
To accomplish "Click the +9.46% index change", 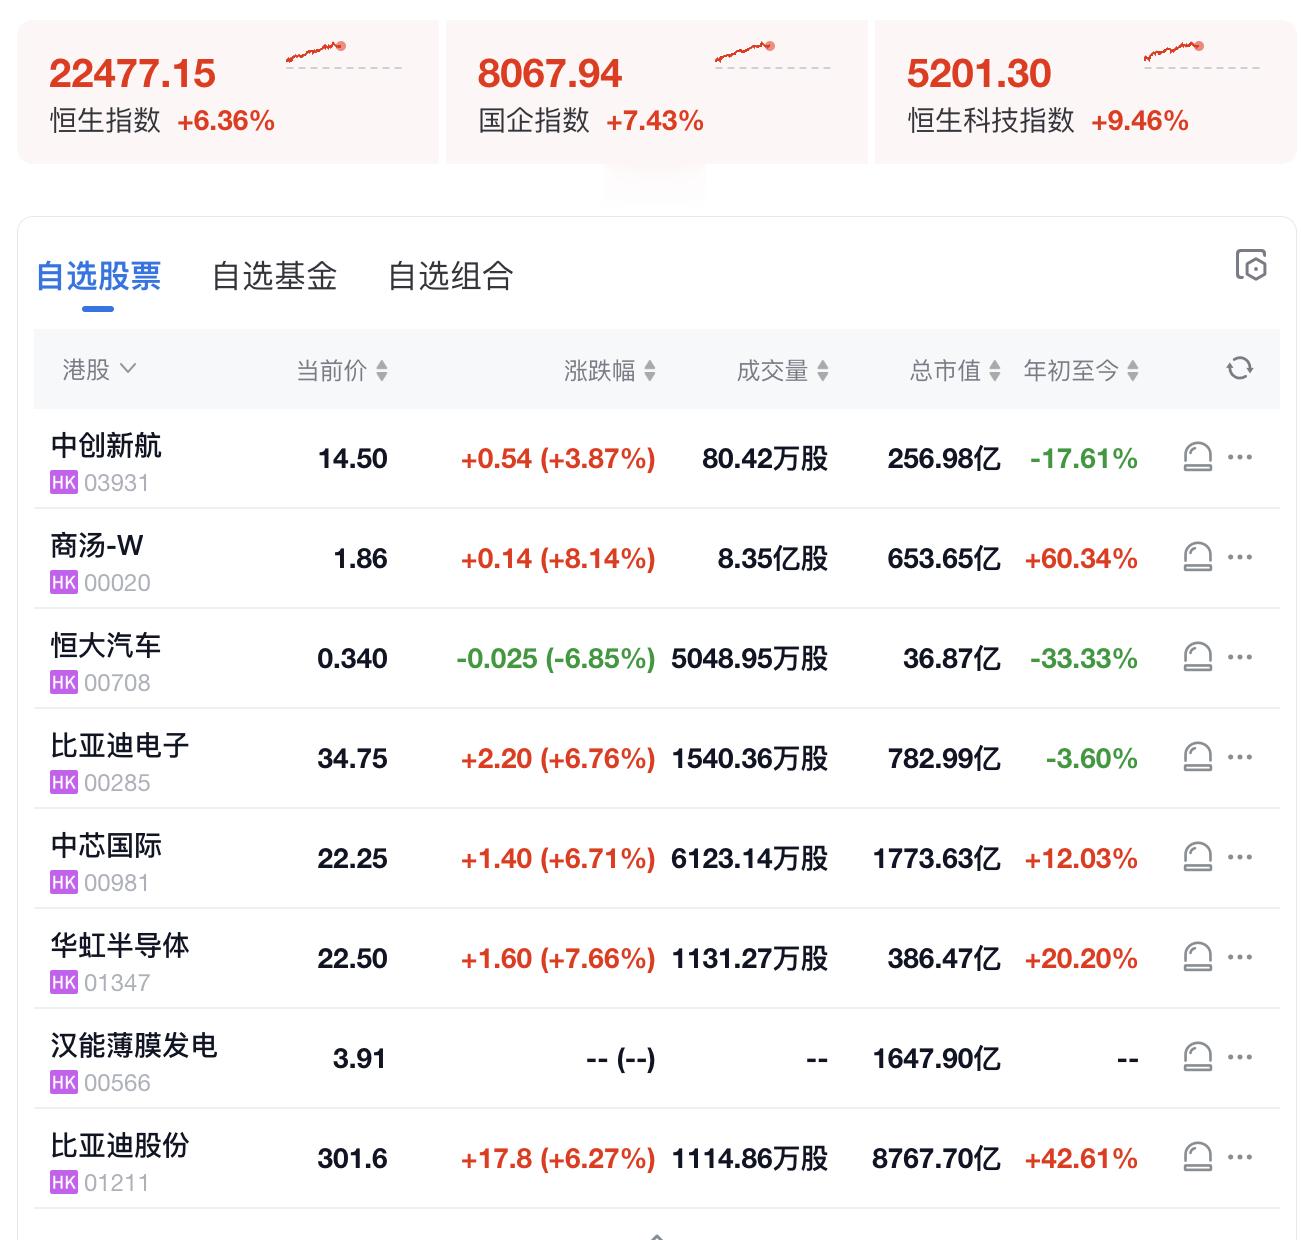I will 1139,122.
